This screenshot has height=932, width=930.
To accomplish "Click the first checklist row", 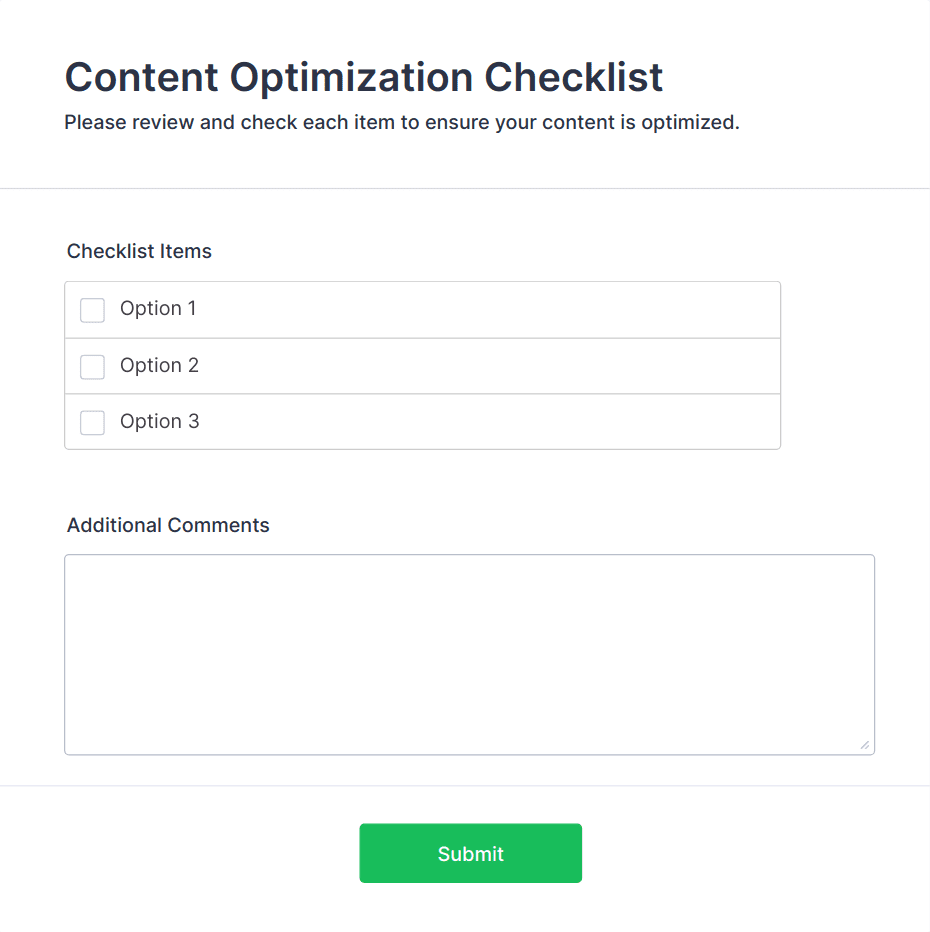I will (422, 309).
